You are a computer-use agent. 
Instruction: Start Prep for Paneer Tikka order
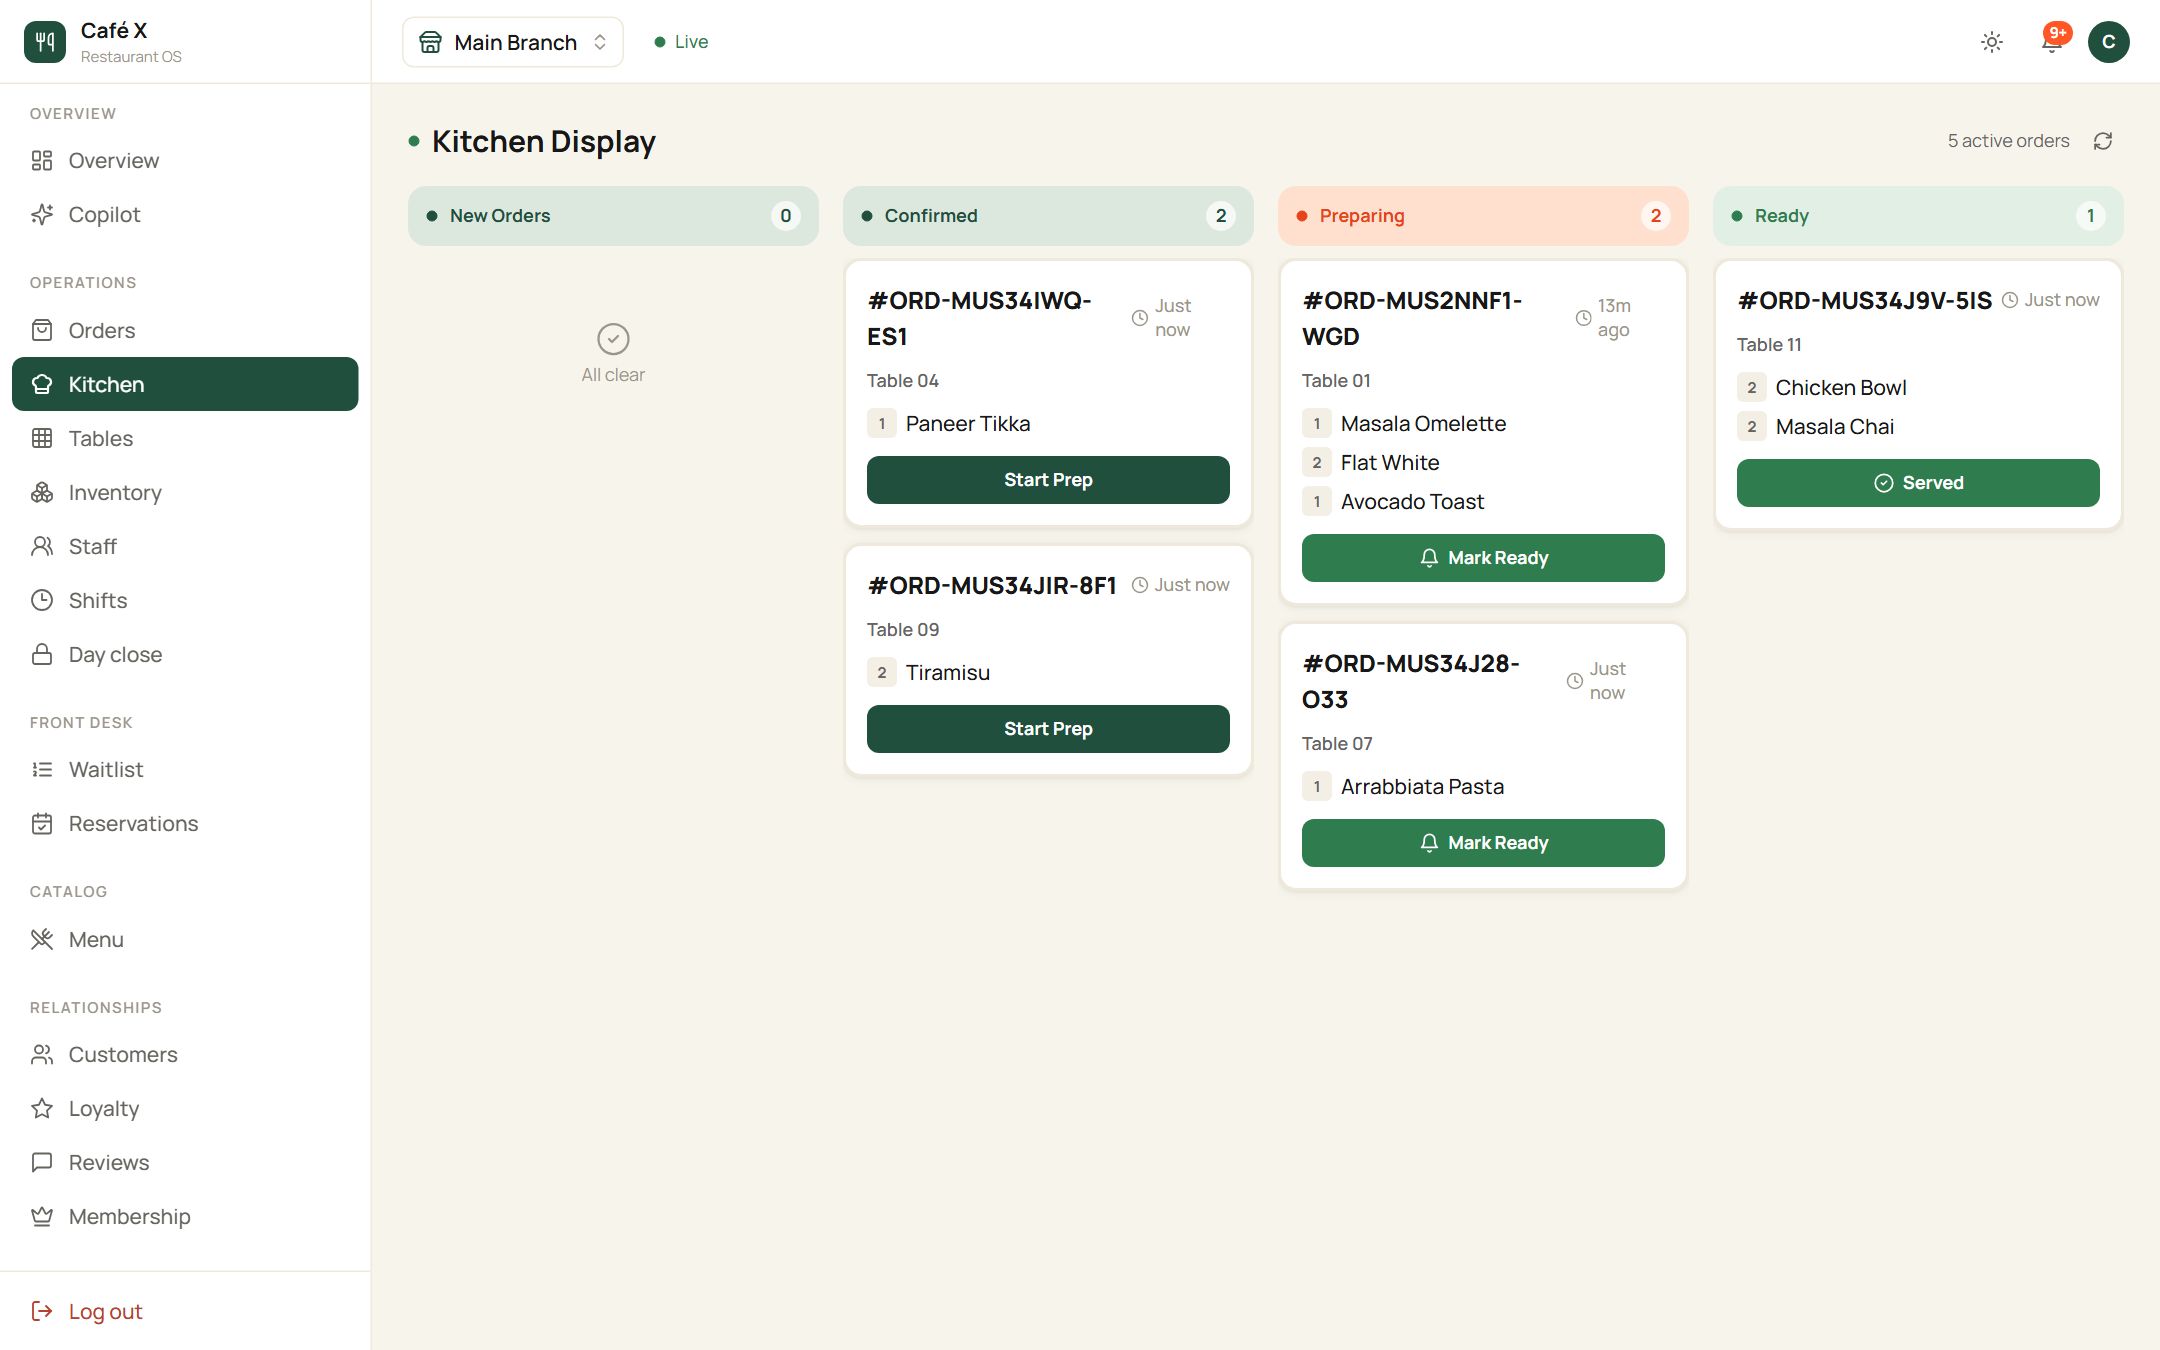click(x=1048, y=480)
